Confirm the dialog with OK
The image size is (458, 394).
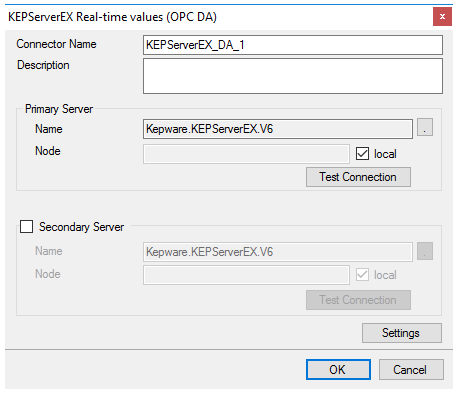(x=338, y=369)
